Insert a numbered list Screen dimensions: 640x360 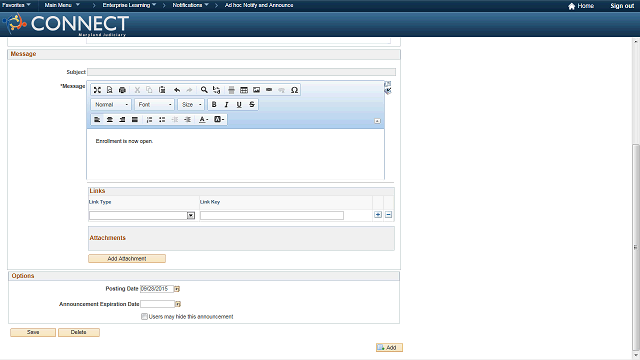pyautogui.click(x=149, y=120)
